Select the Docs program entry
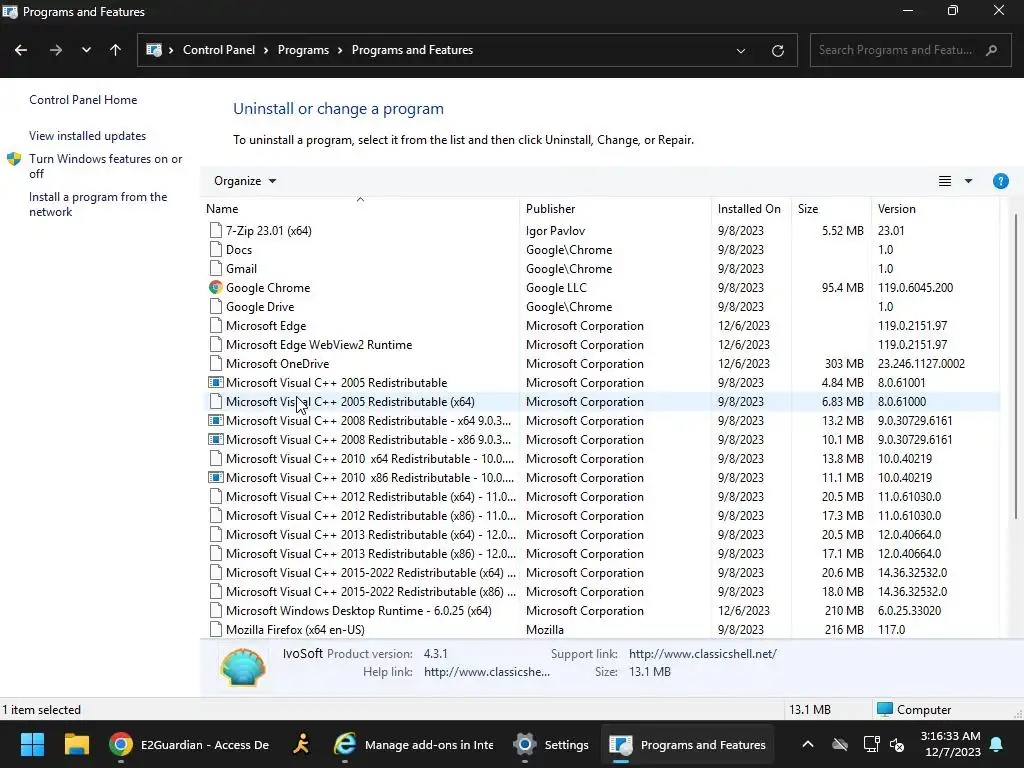 point(601,249)
